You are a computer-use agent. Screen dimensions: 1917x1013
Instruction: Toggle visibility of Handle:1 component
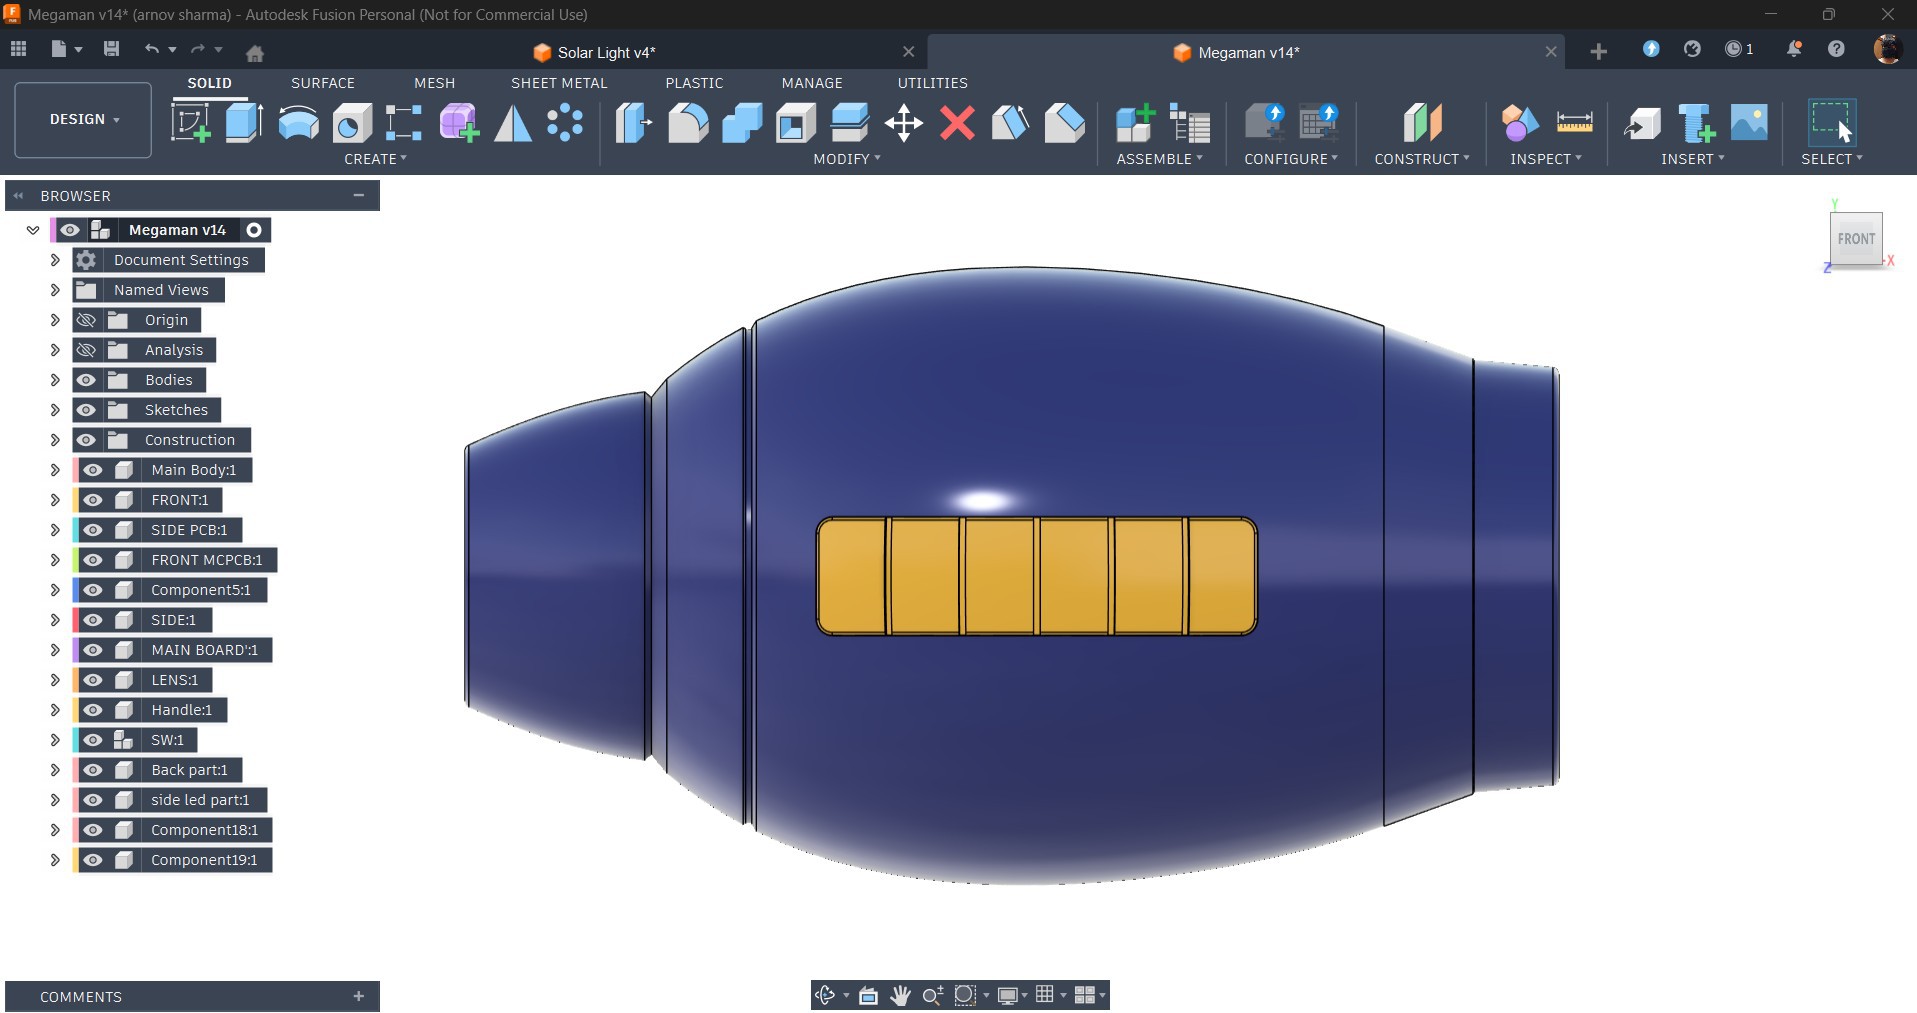93,710
